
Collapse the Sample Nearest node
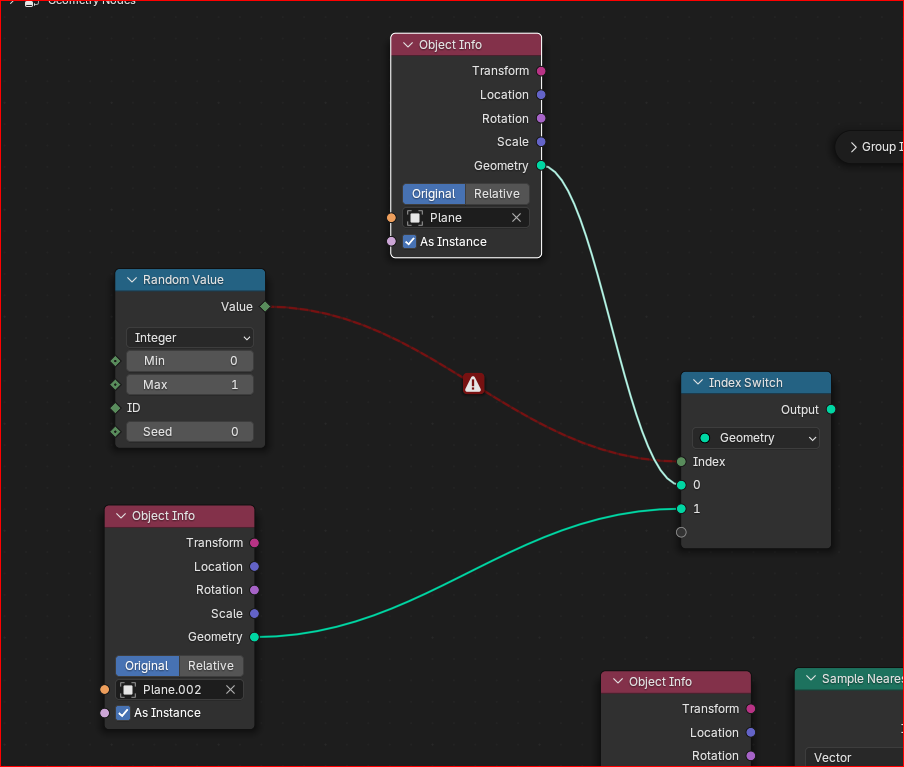point(811,678)
